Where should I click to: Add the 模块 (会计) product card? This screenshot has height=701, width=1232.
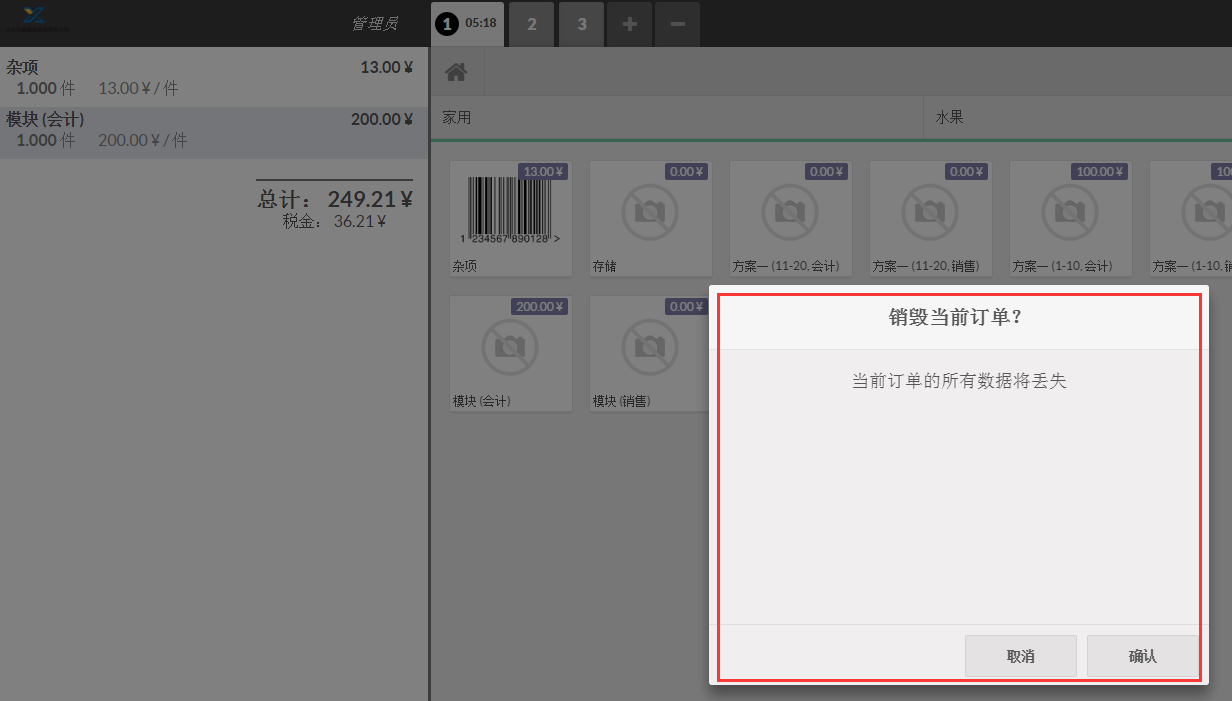(511, 353)
